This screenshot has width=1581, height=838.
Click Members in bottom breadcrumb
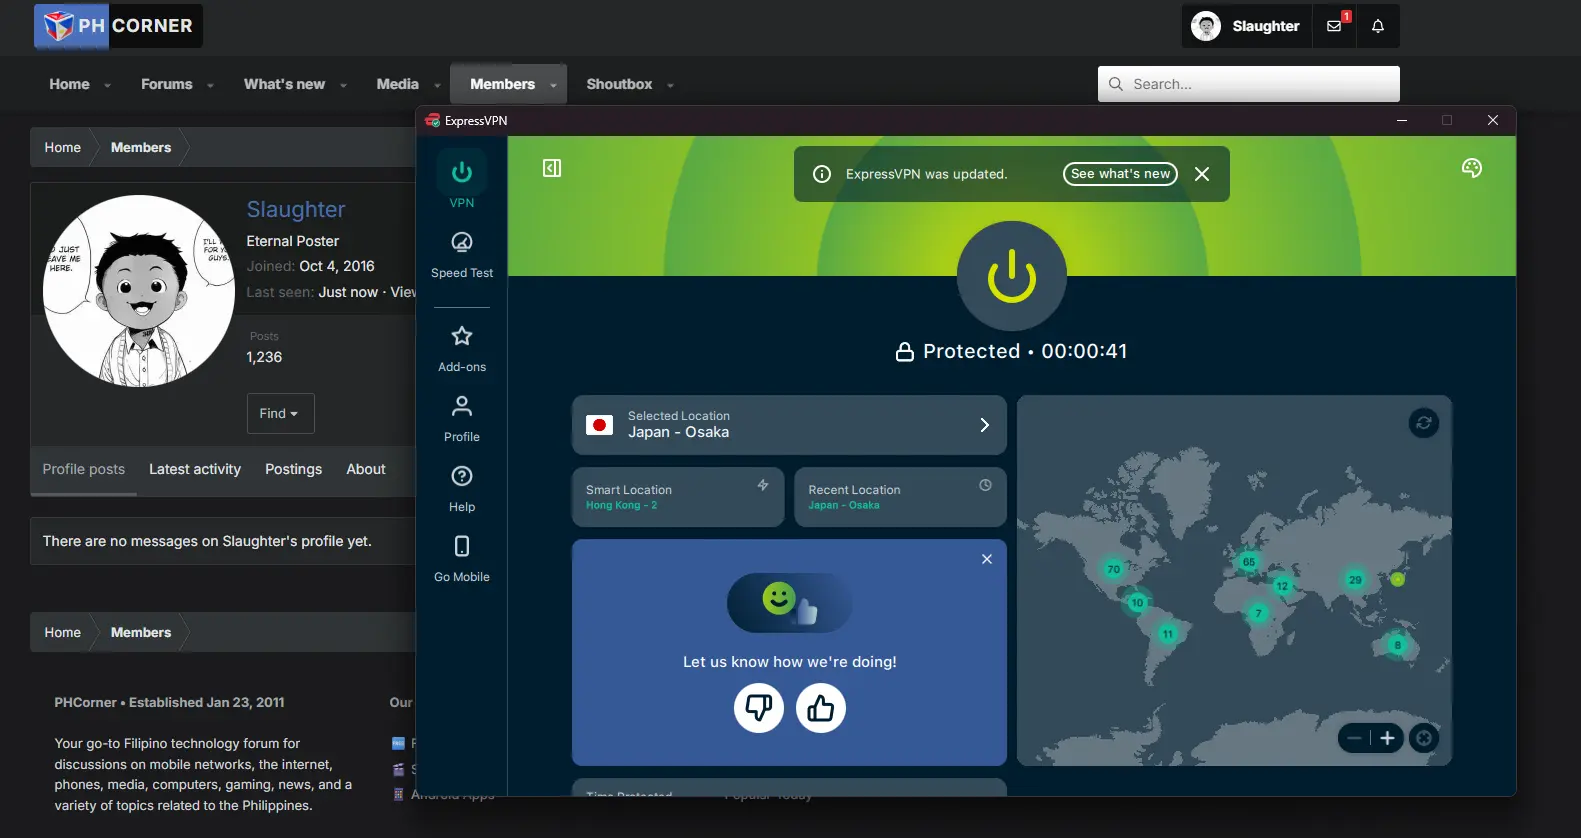pyautogui.click(x=141, y=632)
